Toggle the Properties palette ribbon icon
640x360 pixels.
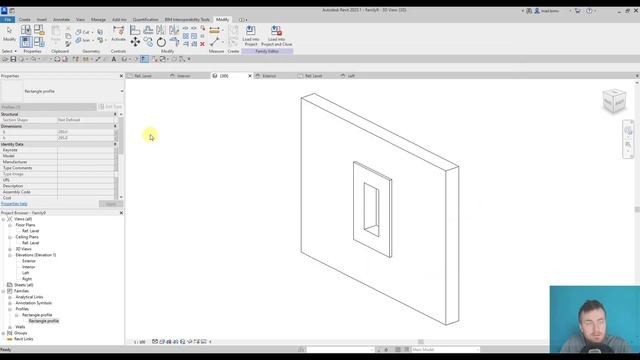26,41
